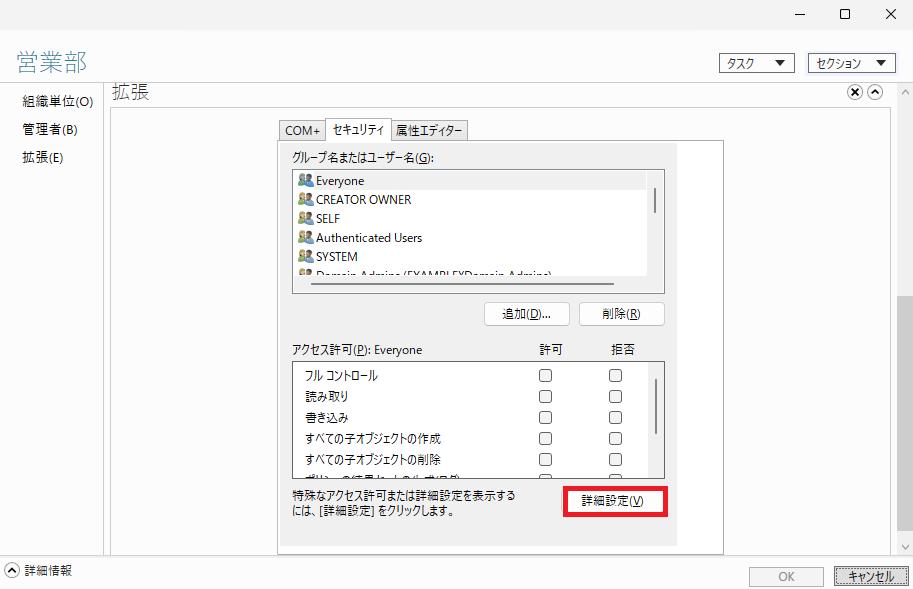Deny 書き込み permission checkbox

tap(615, 417)
